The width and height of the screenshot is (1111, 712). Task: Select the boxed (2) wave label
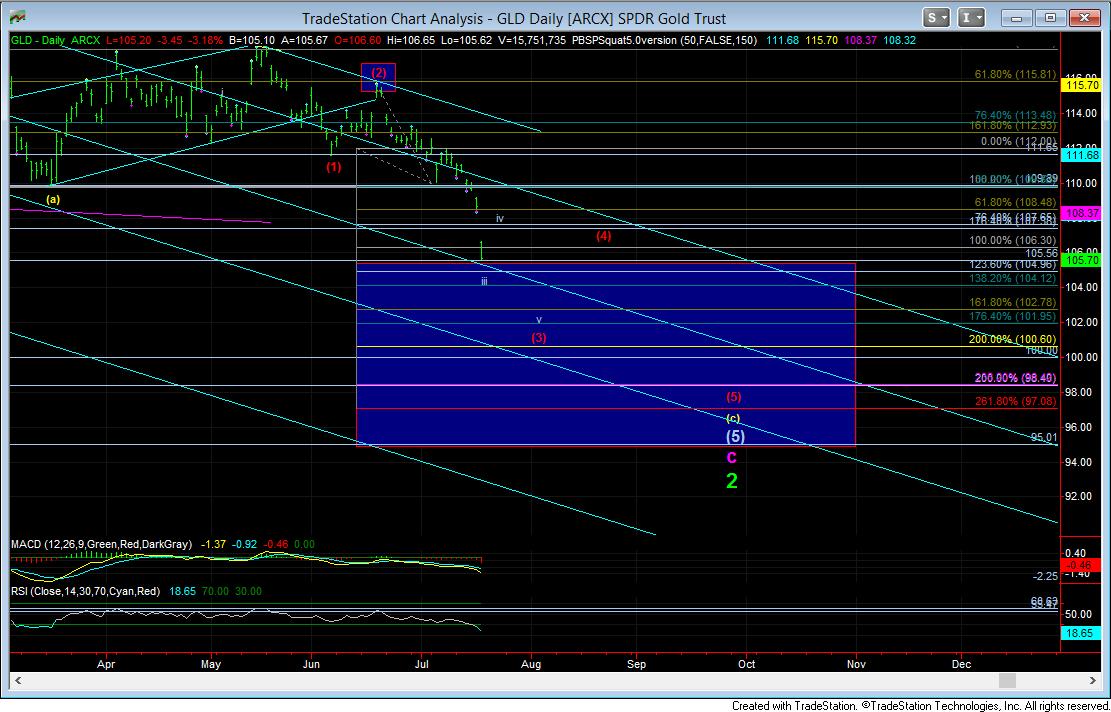click(378, 72)
